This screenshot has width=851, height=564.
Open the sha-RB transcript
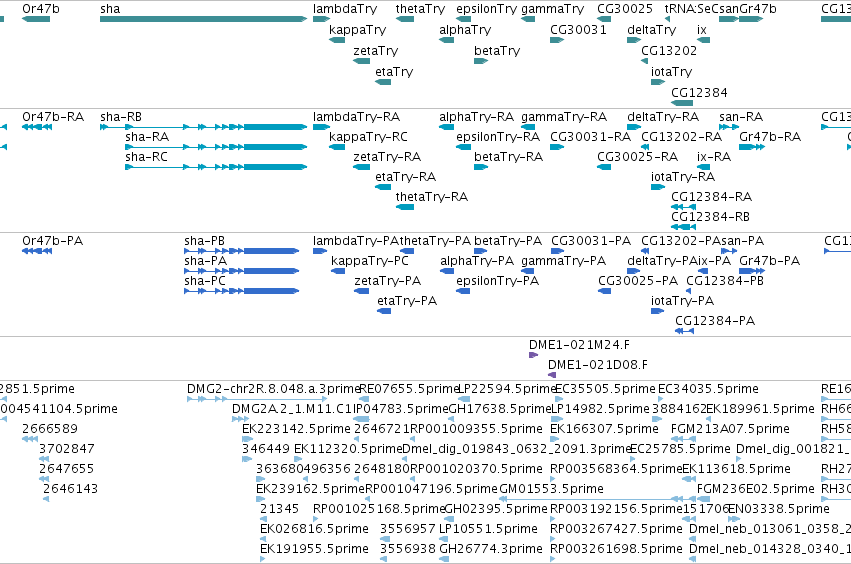204,127
